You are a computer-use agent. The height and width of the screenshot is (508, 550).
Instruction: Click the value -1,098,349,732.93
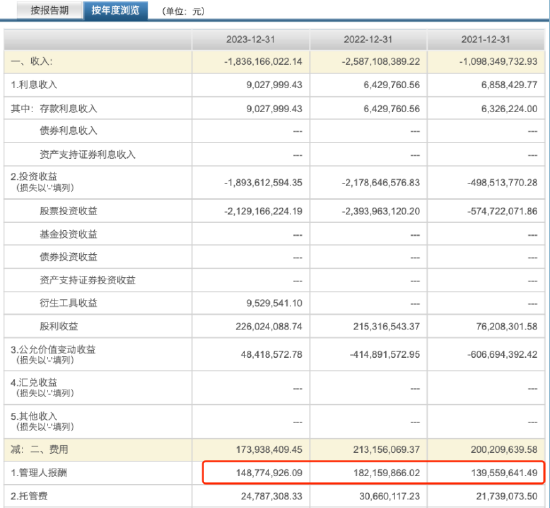pyautogui.click(x=498, y=62)
